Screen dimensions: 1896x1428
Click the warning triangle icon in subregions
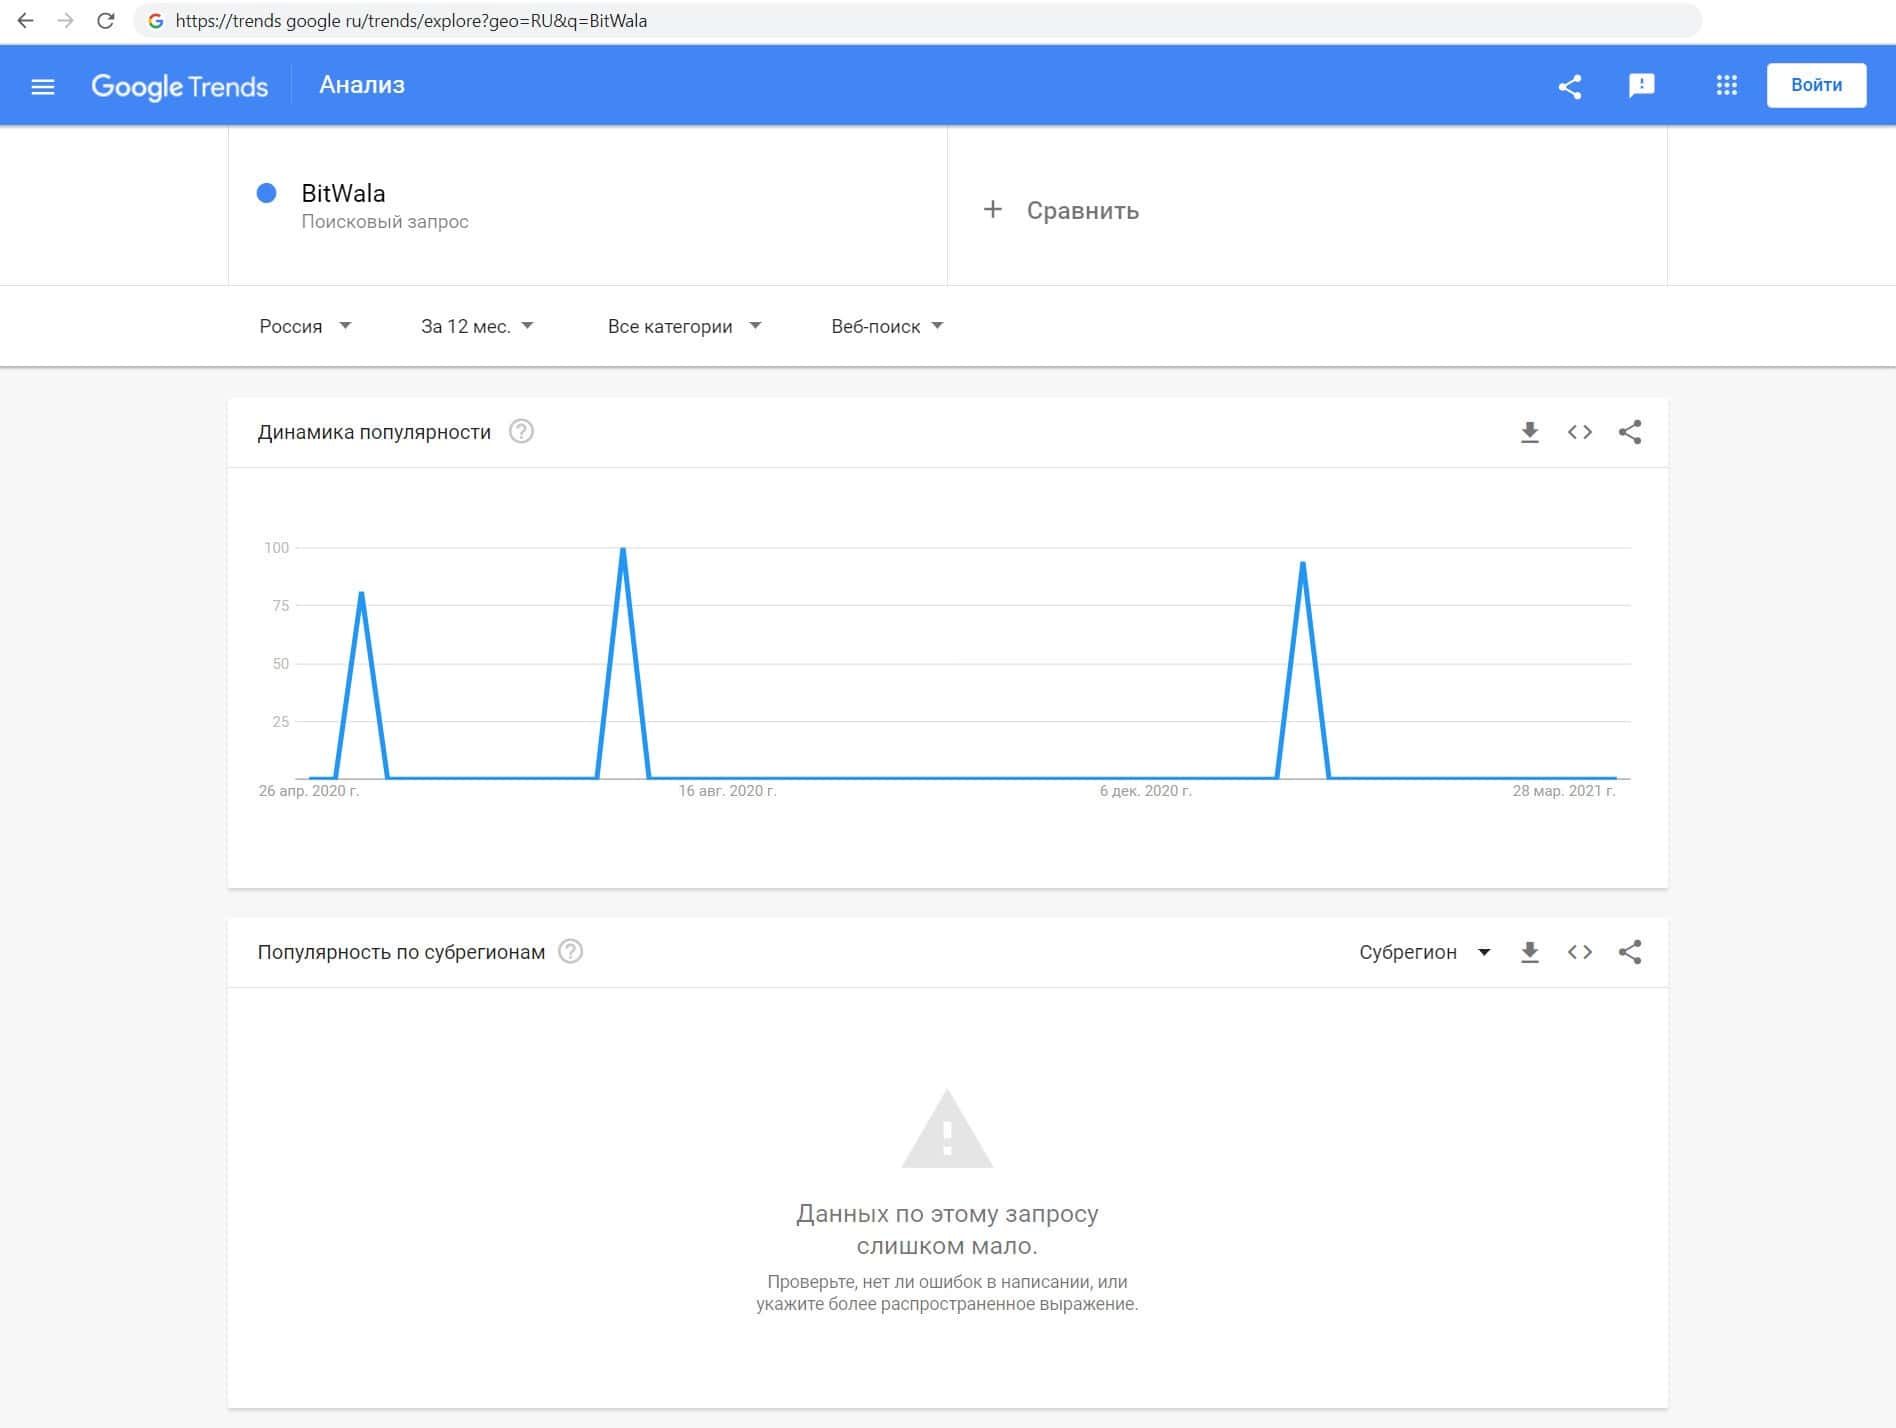(x=947, y=1129)
